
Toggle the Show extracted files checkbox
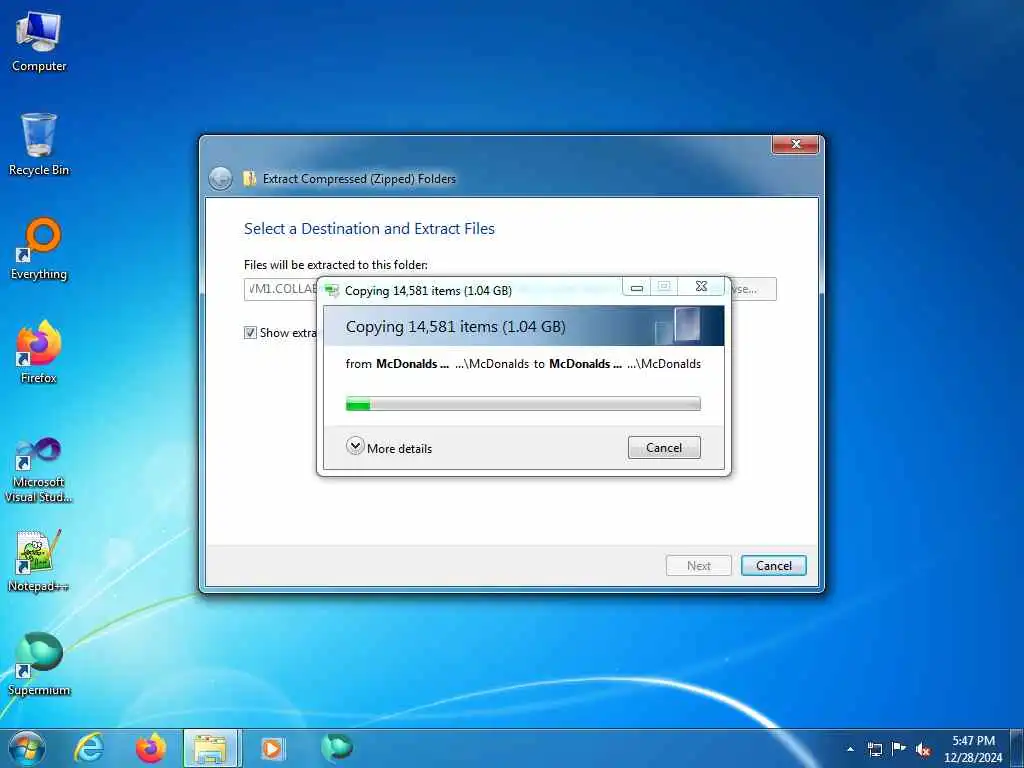(250, 332)
